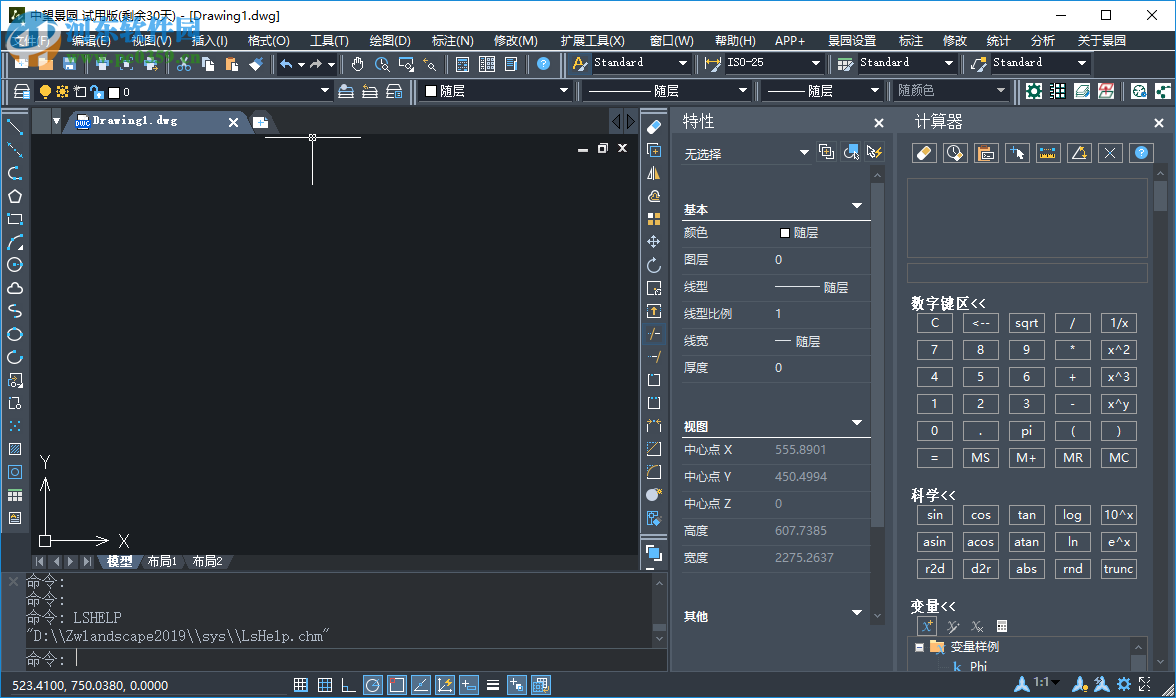Image resolution: width=1176 pixels, height=698 pixels.
Task: Open the 绘图(D) menu
Action: click(x=390, y=41)
